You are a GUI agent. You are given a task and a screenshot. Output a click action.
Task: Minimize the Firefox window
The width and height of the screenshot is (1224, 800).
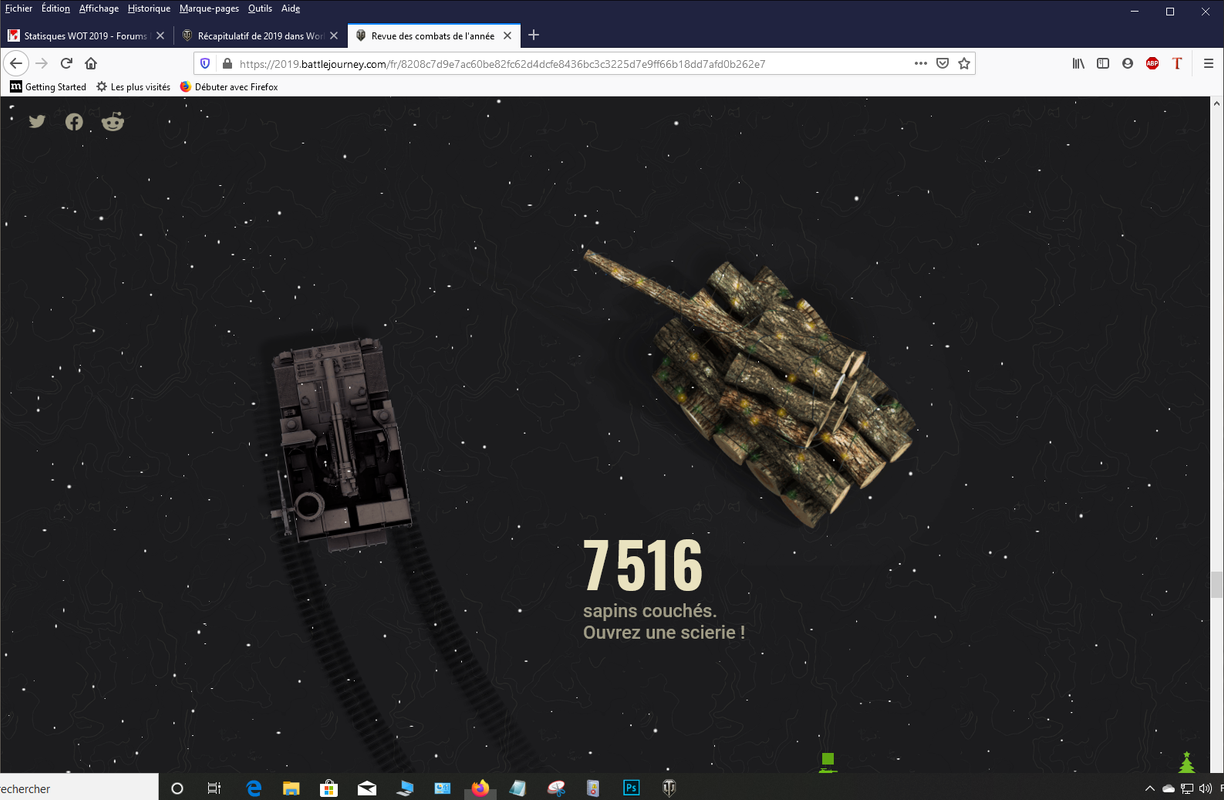[1134, 11]
